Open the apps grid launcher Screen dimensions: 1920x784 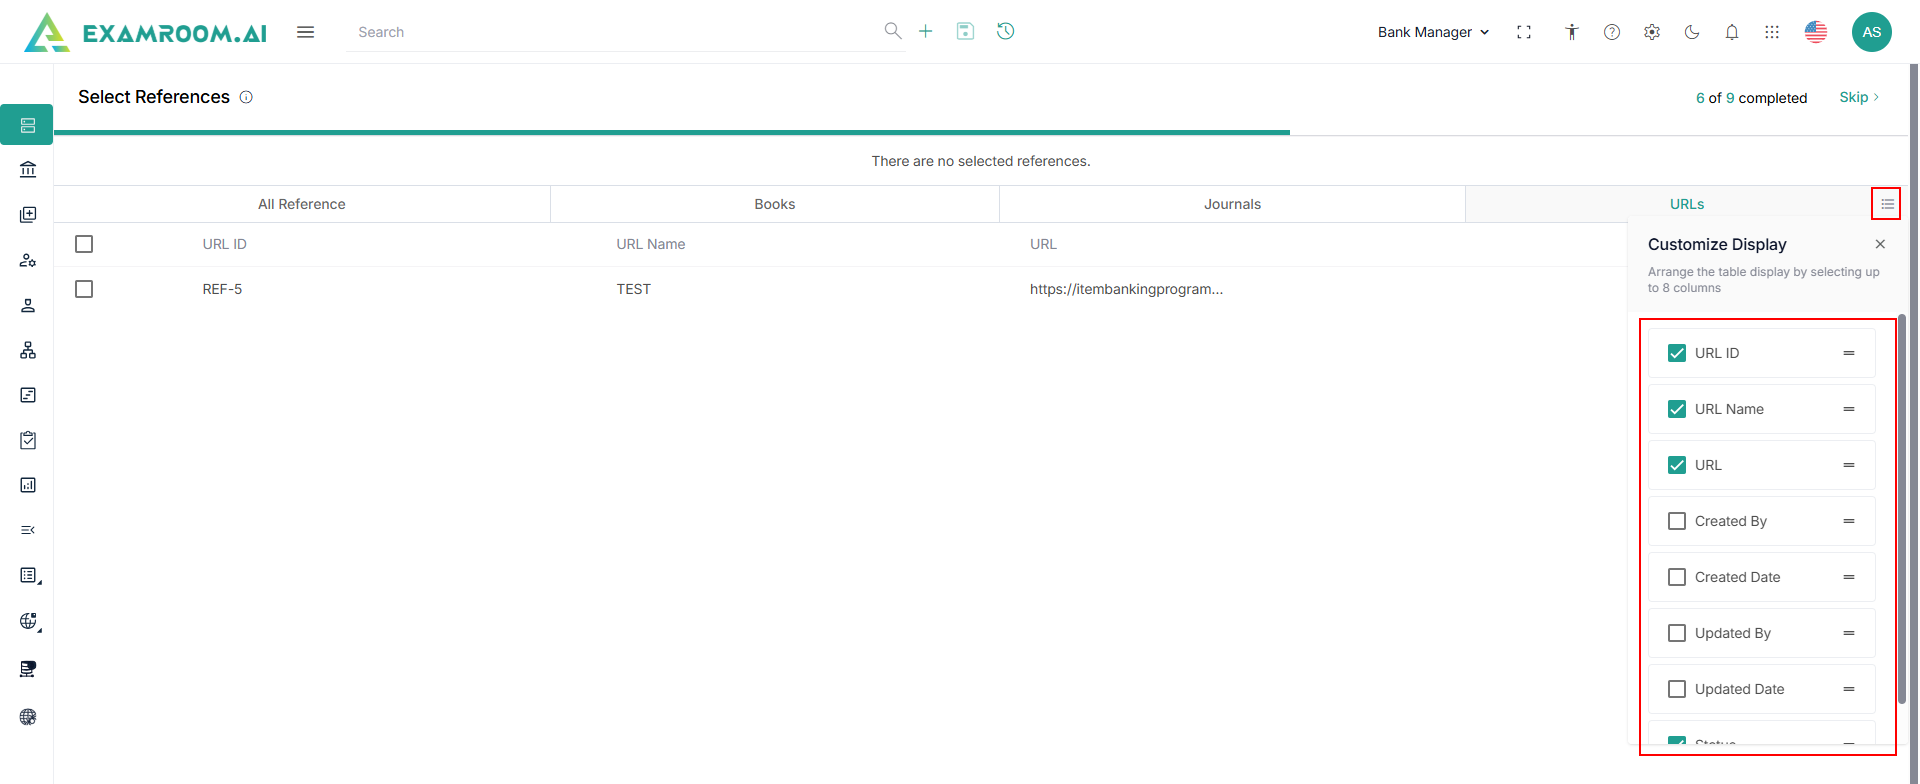click(x=1772, y=32)
